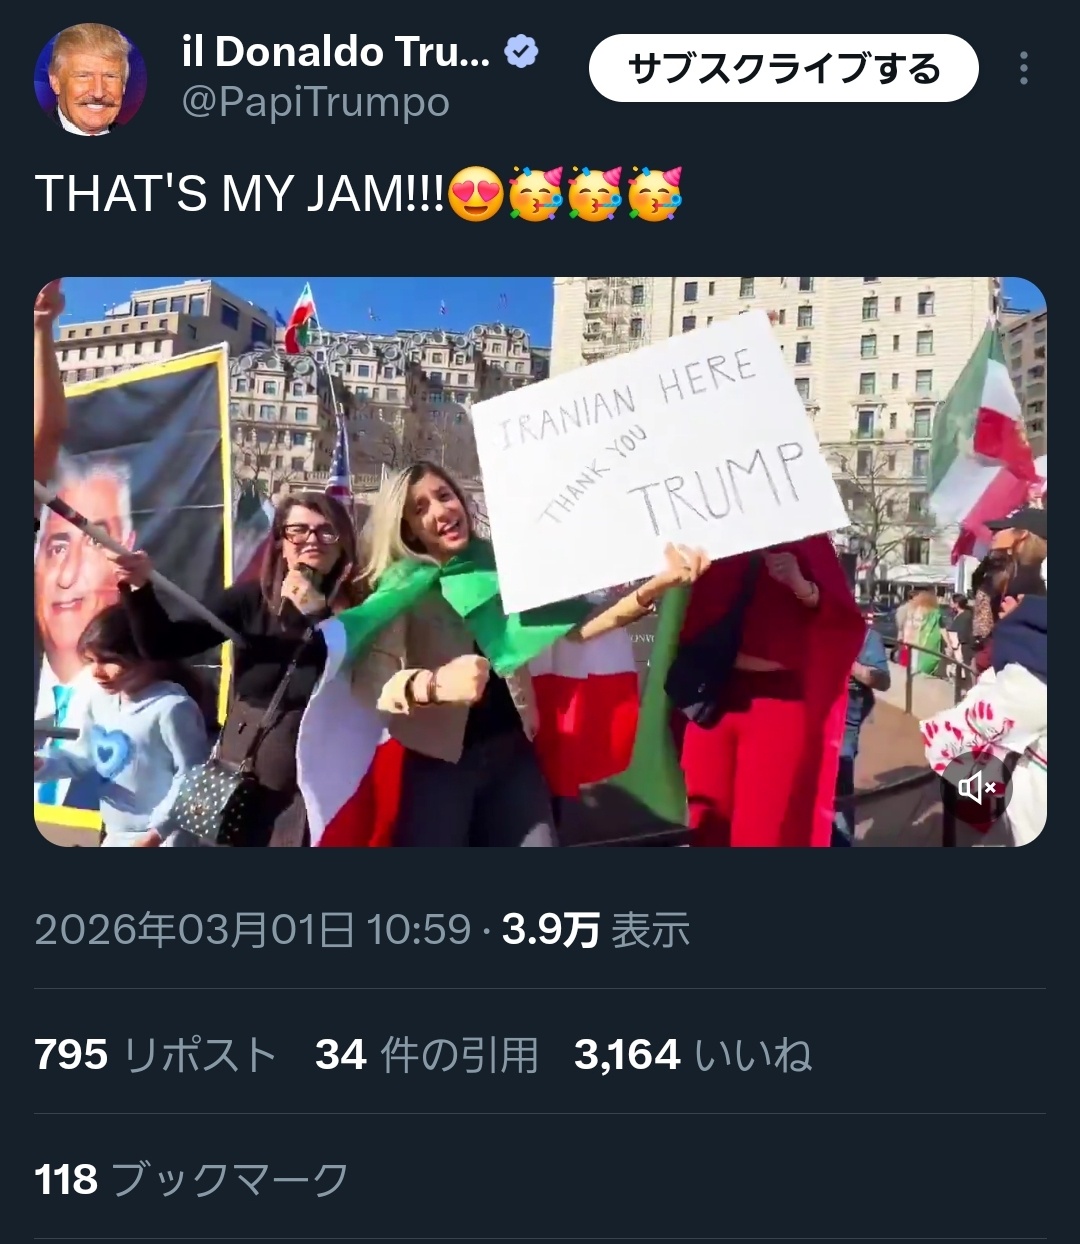Play the embedded protest video
The image size is (1080, 1244).
coord(540,562)
